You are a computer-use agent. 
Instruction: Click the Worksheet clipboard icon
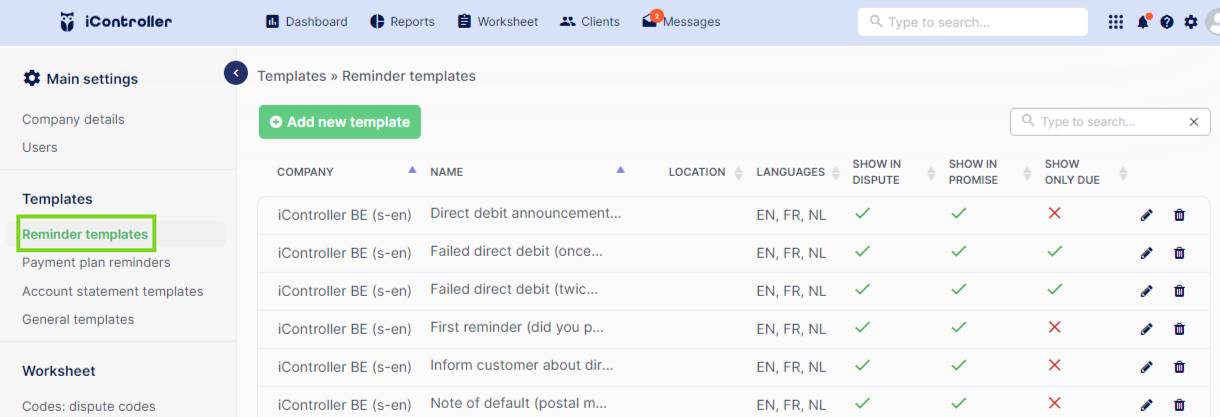(x=464, y=21)
